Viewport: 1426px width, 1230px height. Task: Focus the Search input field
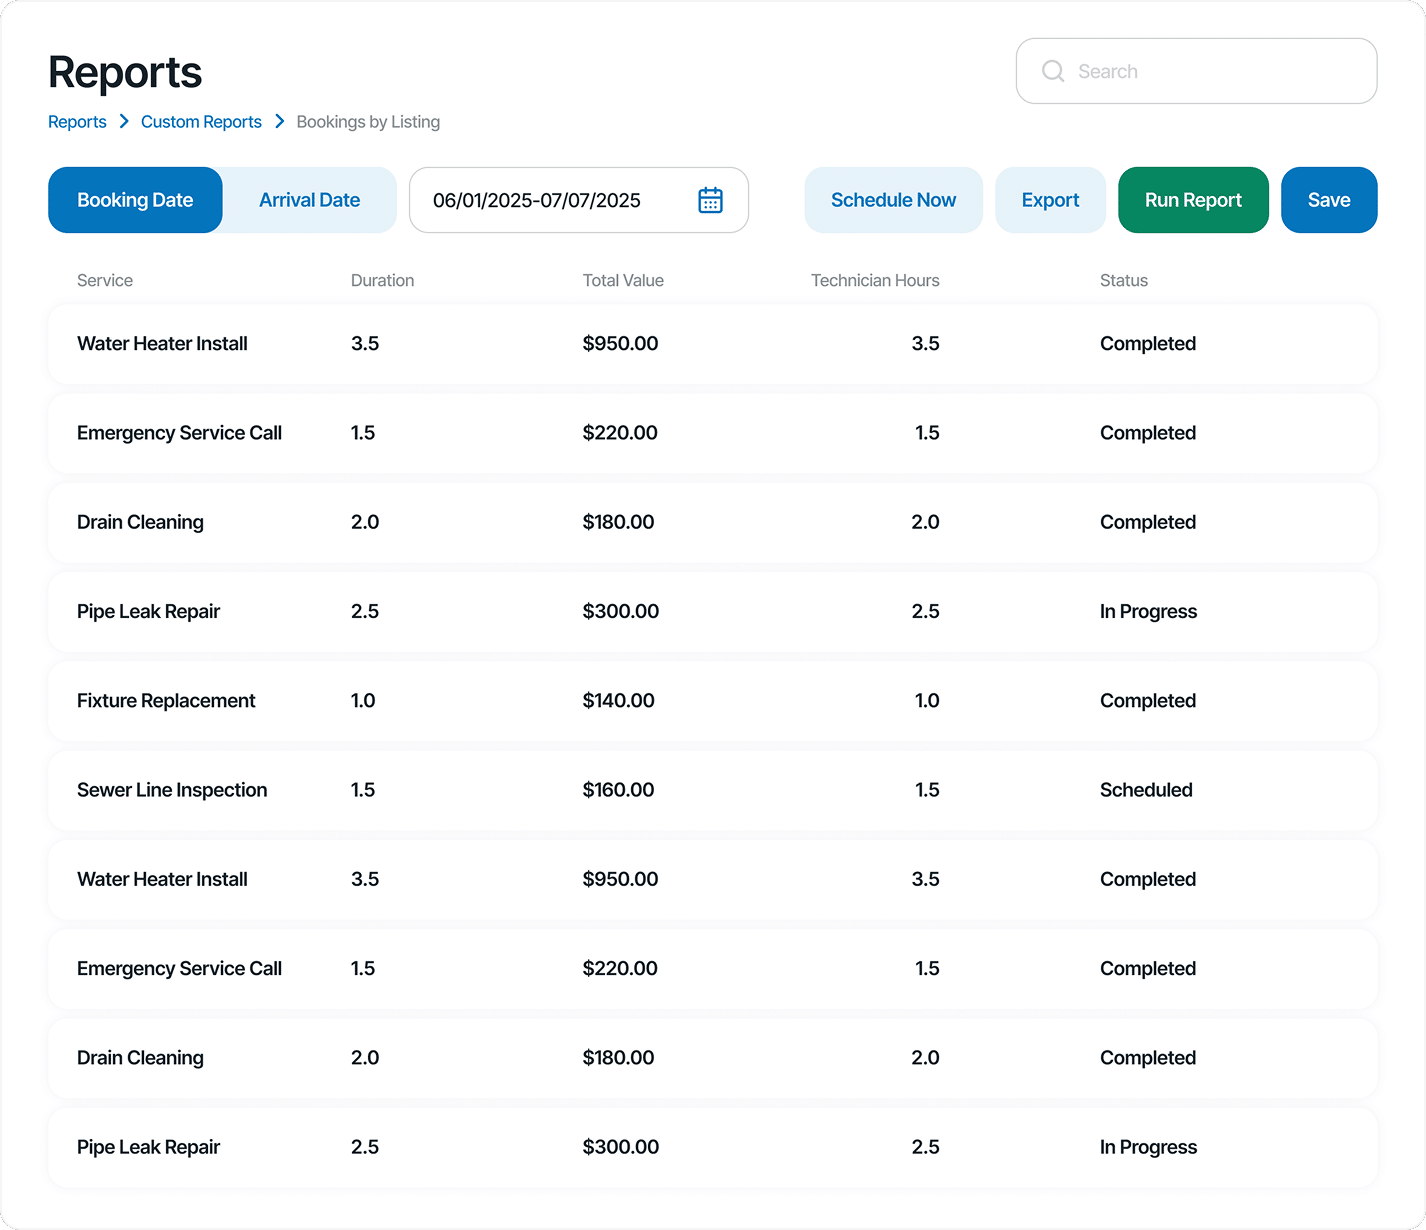click(1196, 71)
